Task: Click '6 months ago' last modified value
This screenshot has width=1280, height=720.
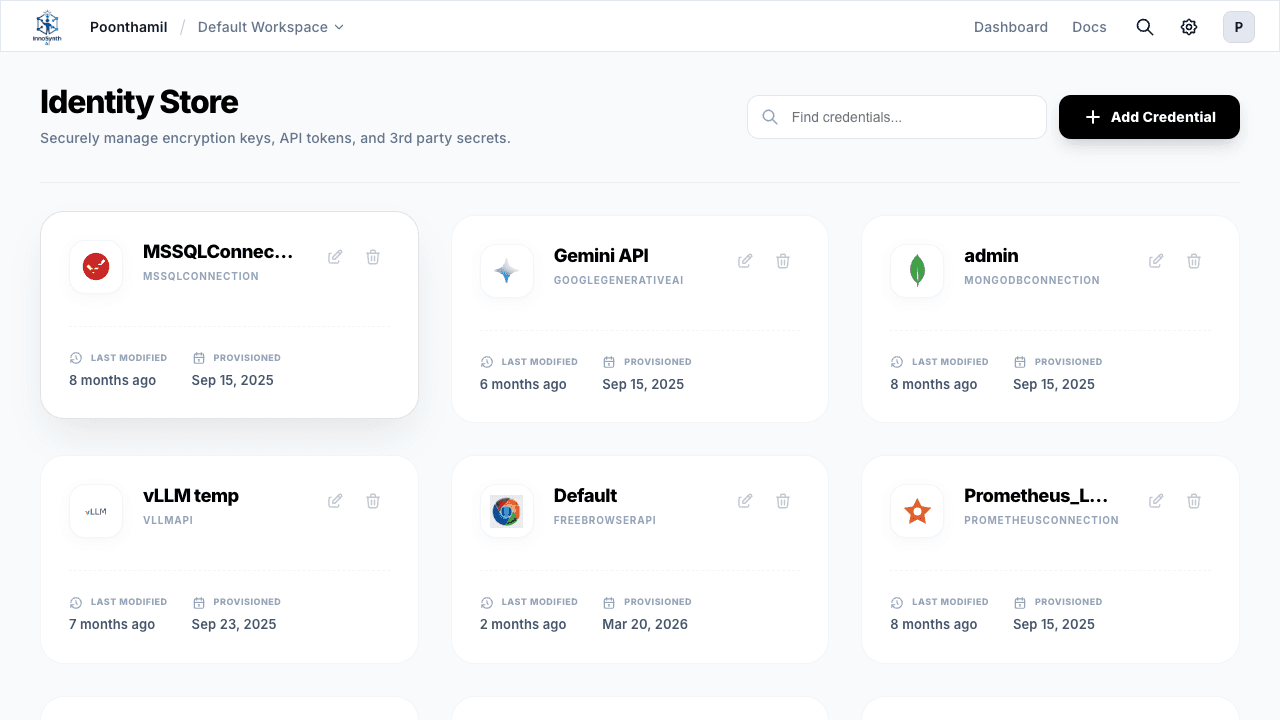Action: 523,384
